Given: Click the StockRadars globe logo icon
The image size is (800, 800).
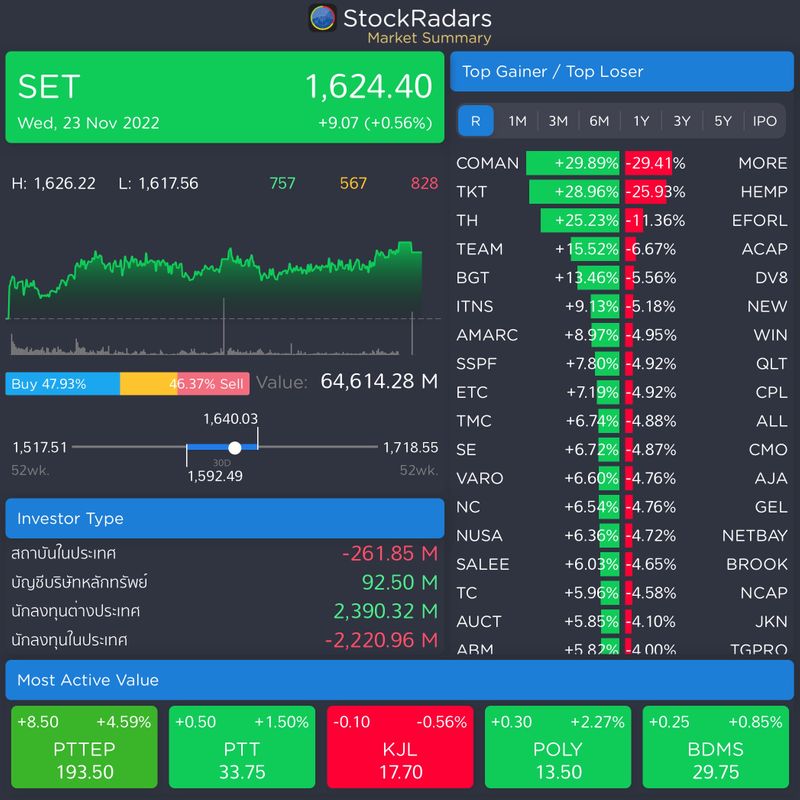Looking at the screenshot, I should click(x=322, y=18).
